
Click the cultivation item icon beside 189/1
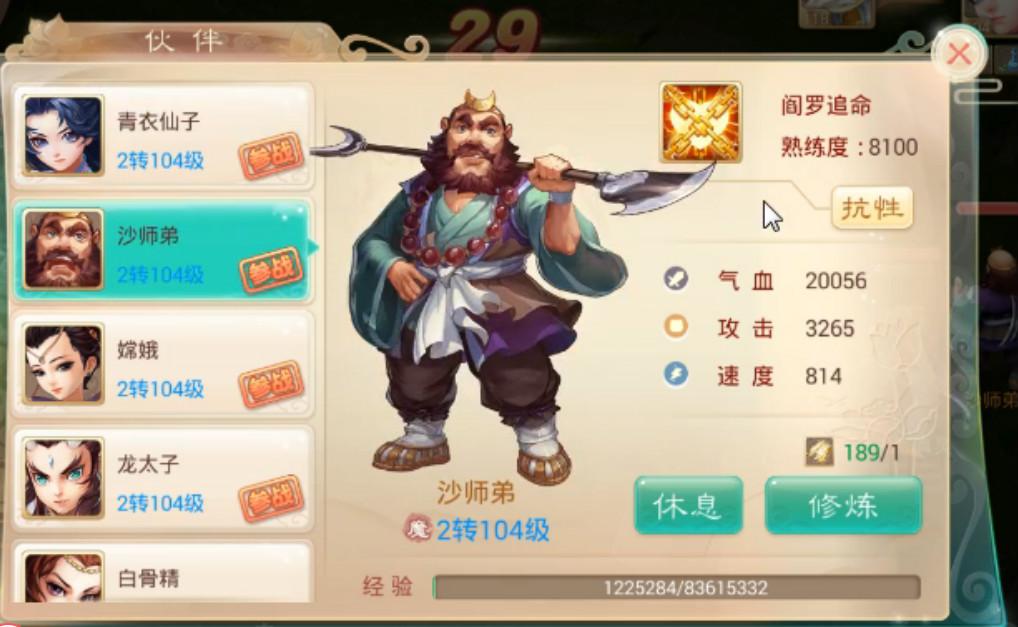[820, 452]
